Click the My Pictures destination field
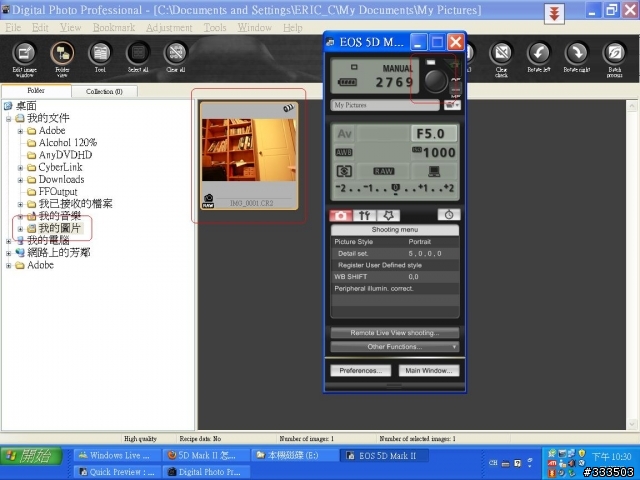 pos(385,105)
